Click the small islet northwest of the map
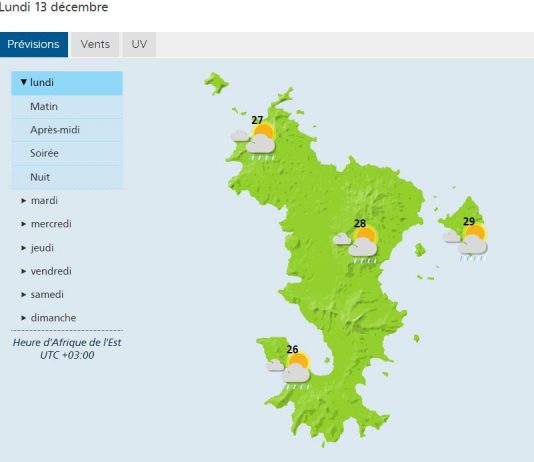 click(216, 83)
